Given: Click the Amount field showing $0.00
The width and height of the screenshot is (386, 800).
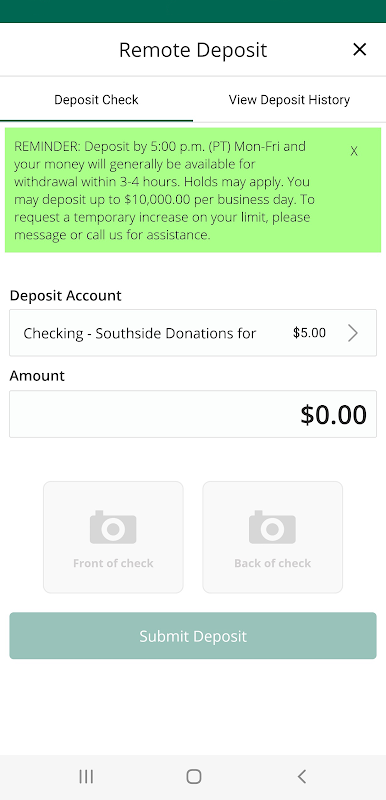Looking at the screenshot, I should pyautogui.click(x=193, y=414).
